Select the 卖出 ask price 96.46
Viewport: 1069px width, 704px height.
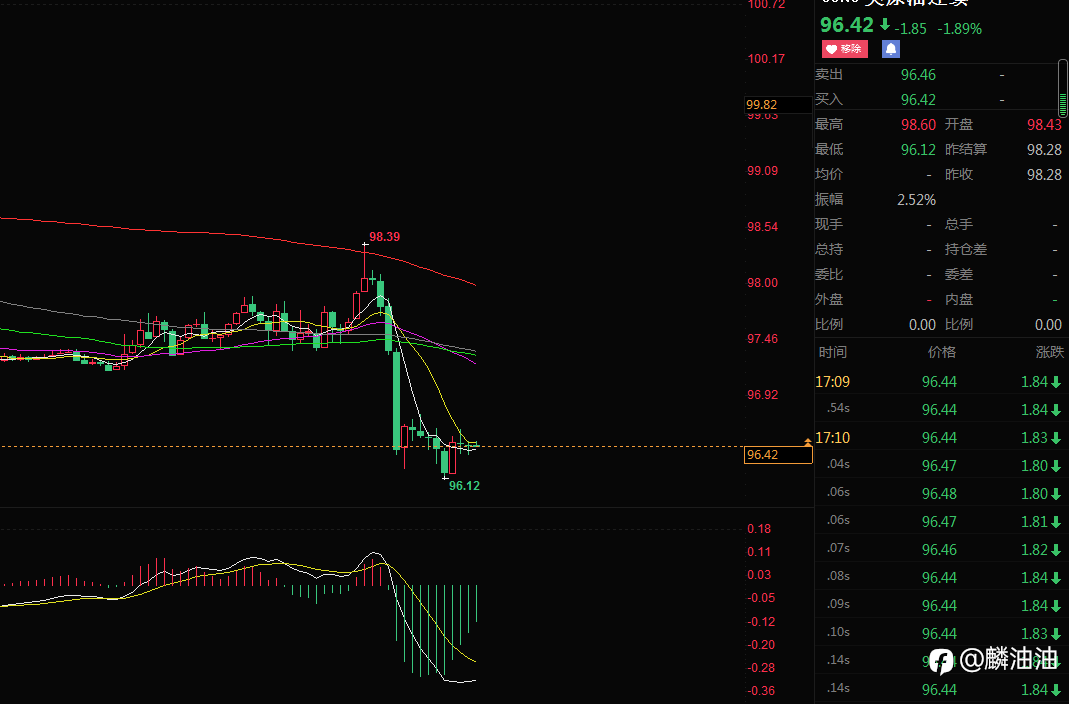point(918,75)
